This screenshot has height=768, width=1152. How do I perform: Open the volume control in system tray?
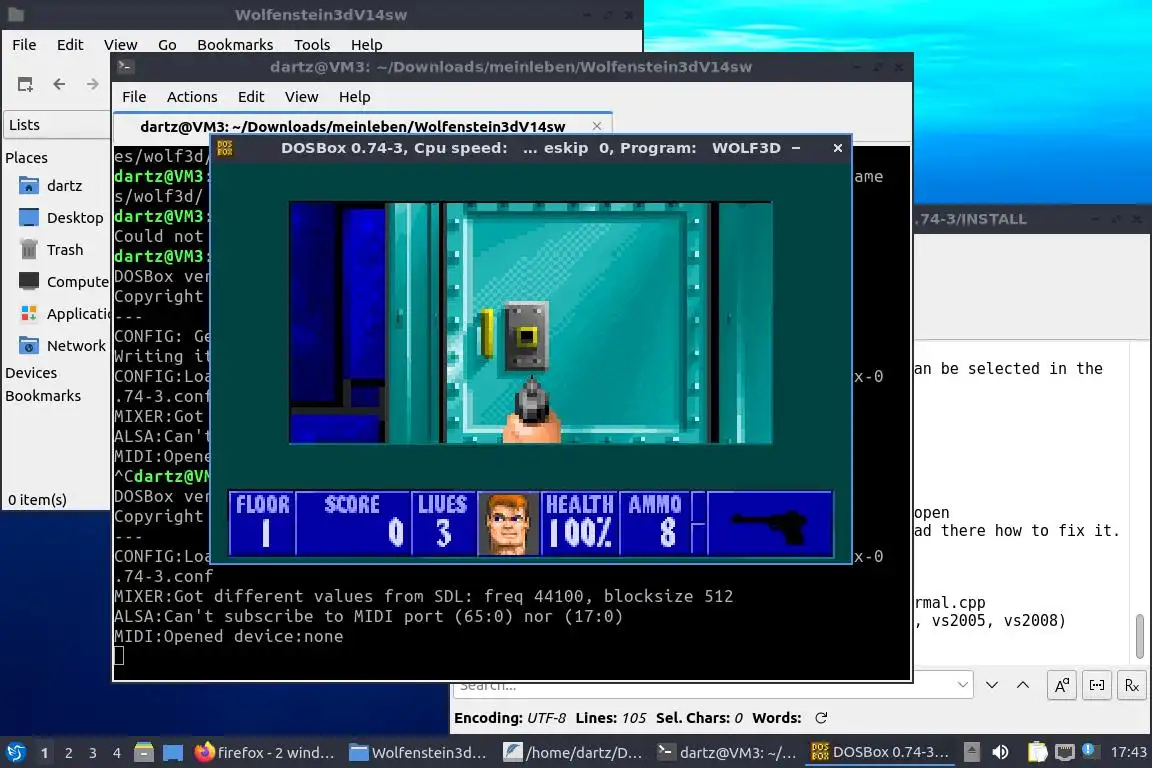pos(1000,752)
